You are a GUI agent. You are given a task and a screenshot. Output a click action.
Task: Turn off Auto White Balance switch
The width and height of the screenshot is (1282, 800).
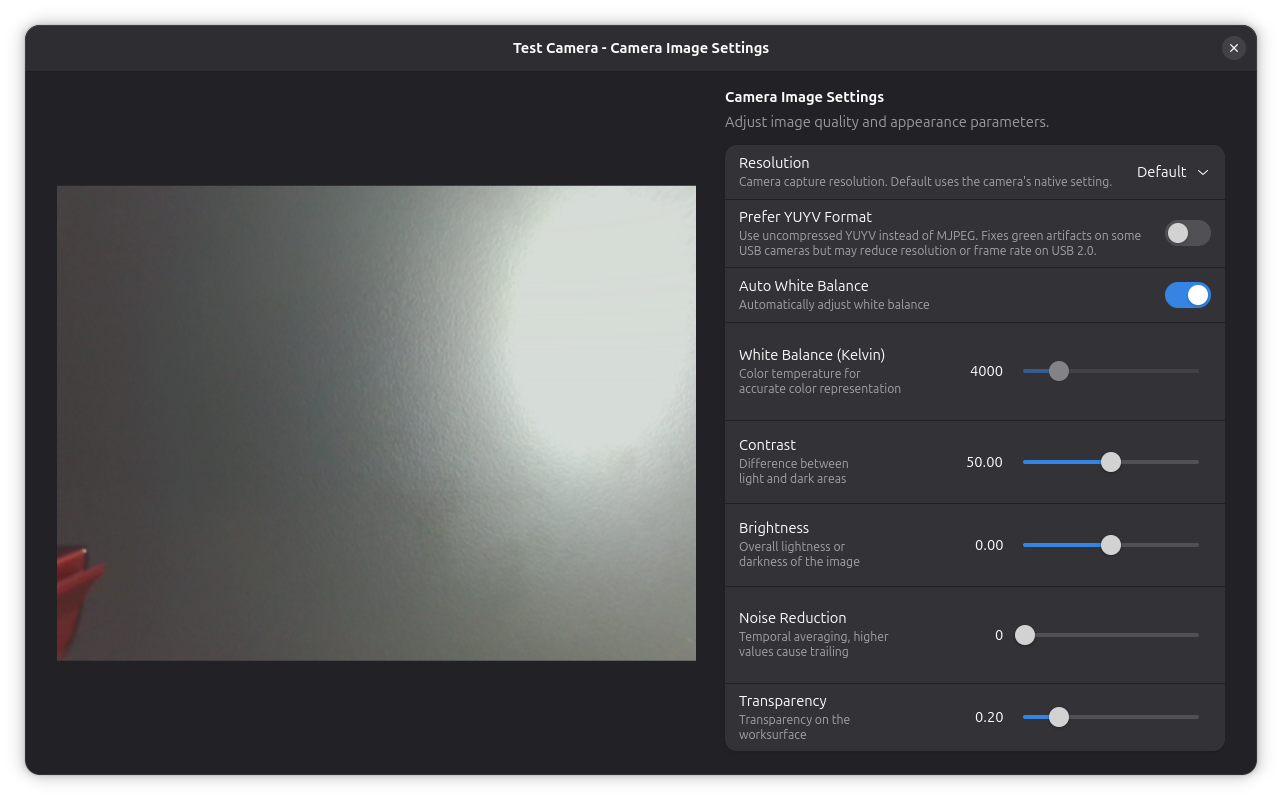coord(1188,295)
